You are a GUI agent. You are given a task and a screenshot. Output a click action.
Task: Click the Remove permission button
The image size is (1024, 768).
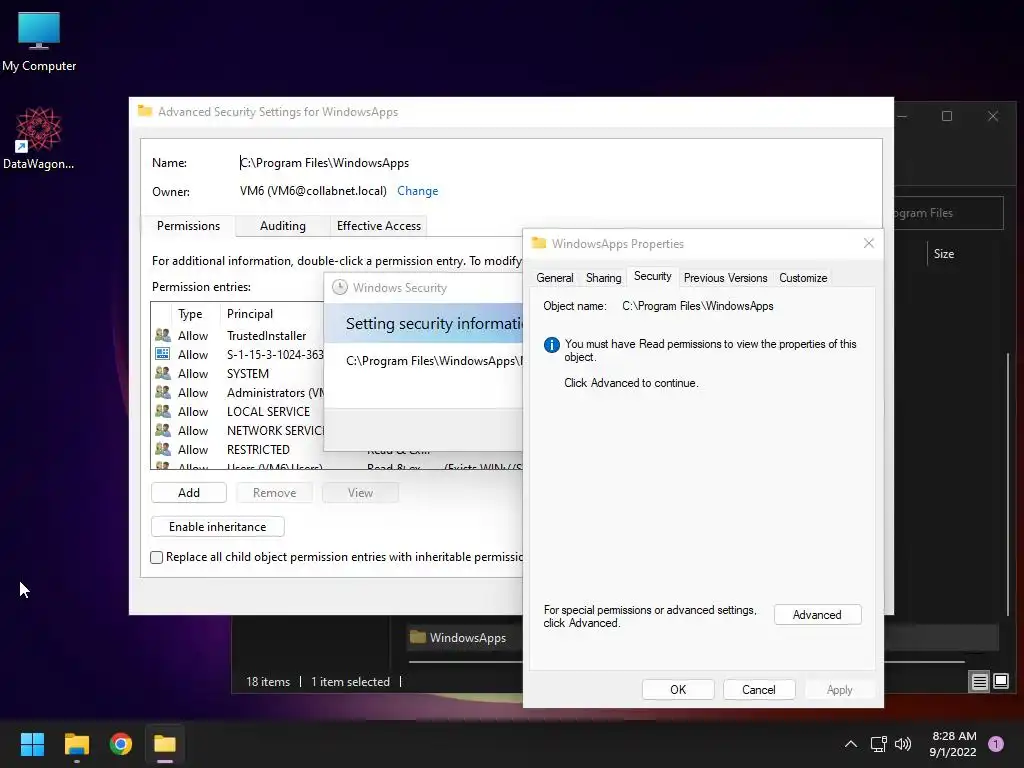[x=274, y=492]
